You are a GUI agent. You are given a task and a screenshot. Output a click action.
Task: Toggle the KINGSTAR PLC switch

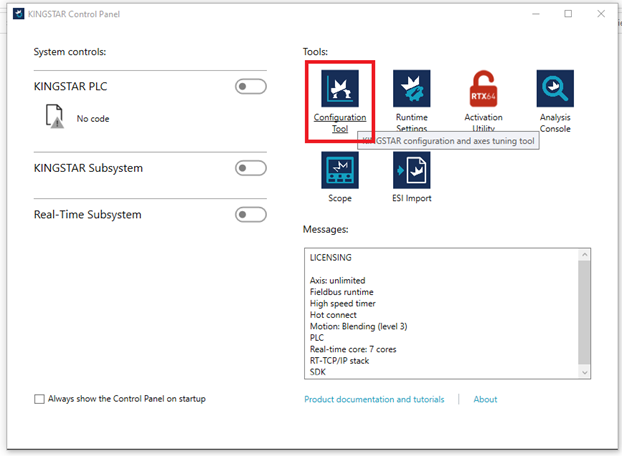[x=251, y=87]
